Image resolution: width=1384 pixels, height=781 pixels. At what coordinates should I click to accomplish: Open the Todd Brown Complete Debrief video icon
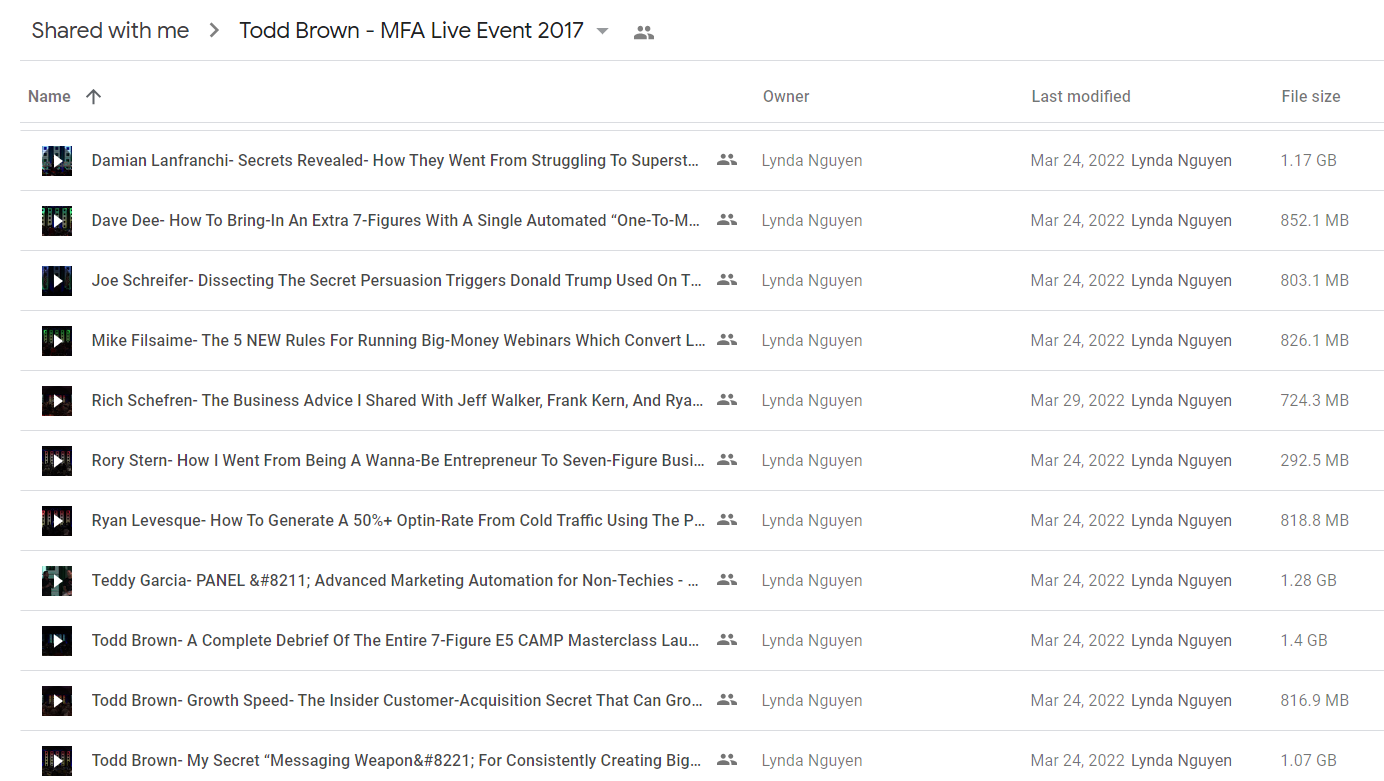[57, 640]
